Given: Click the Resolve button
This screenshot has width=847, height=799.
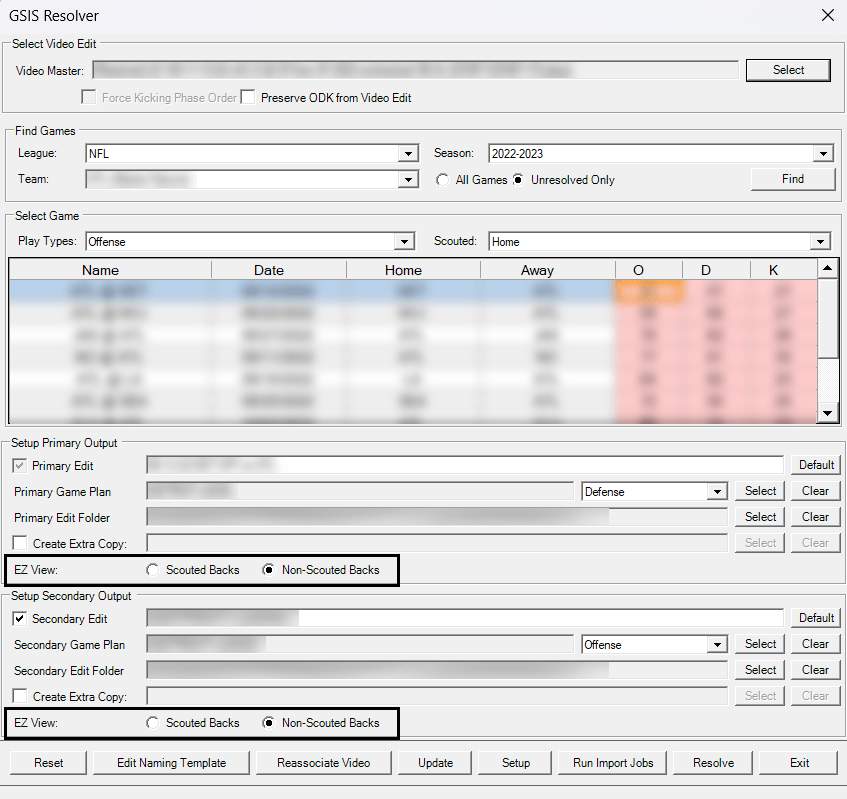Looking at the screenshot, I should (713, 763).
